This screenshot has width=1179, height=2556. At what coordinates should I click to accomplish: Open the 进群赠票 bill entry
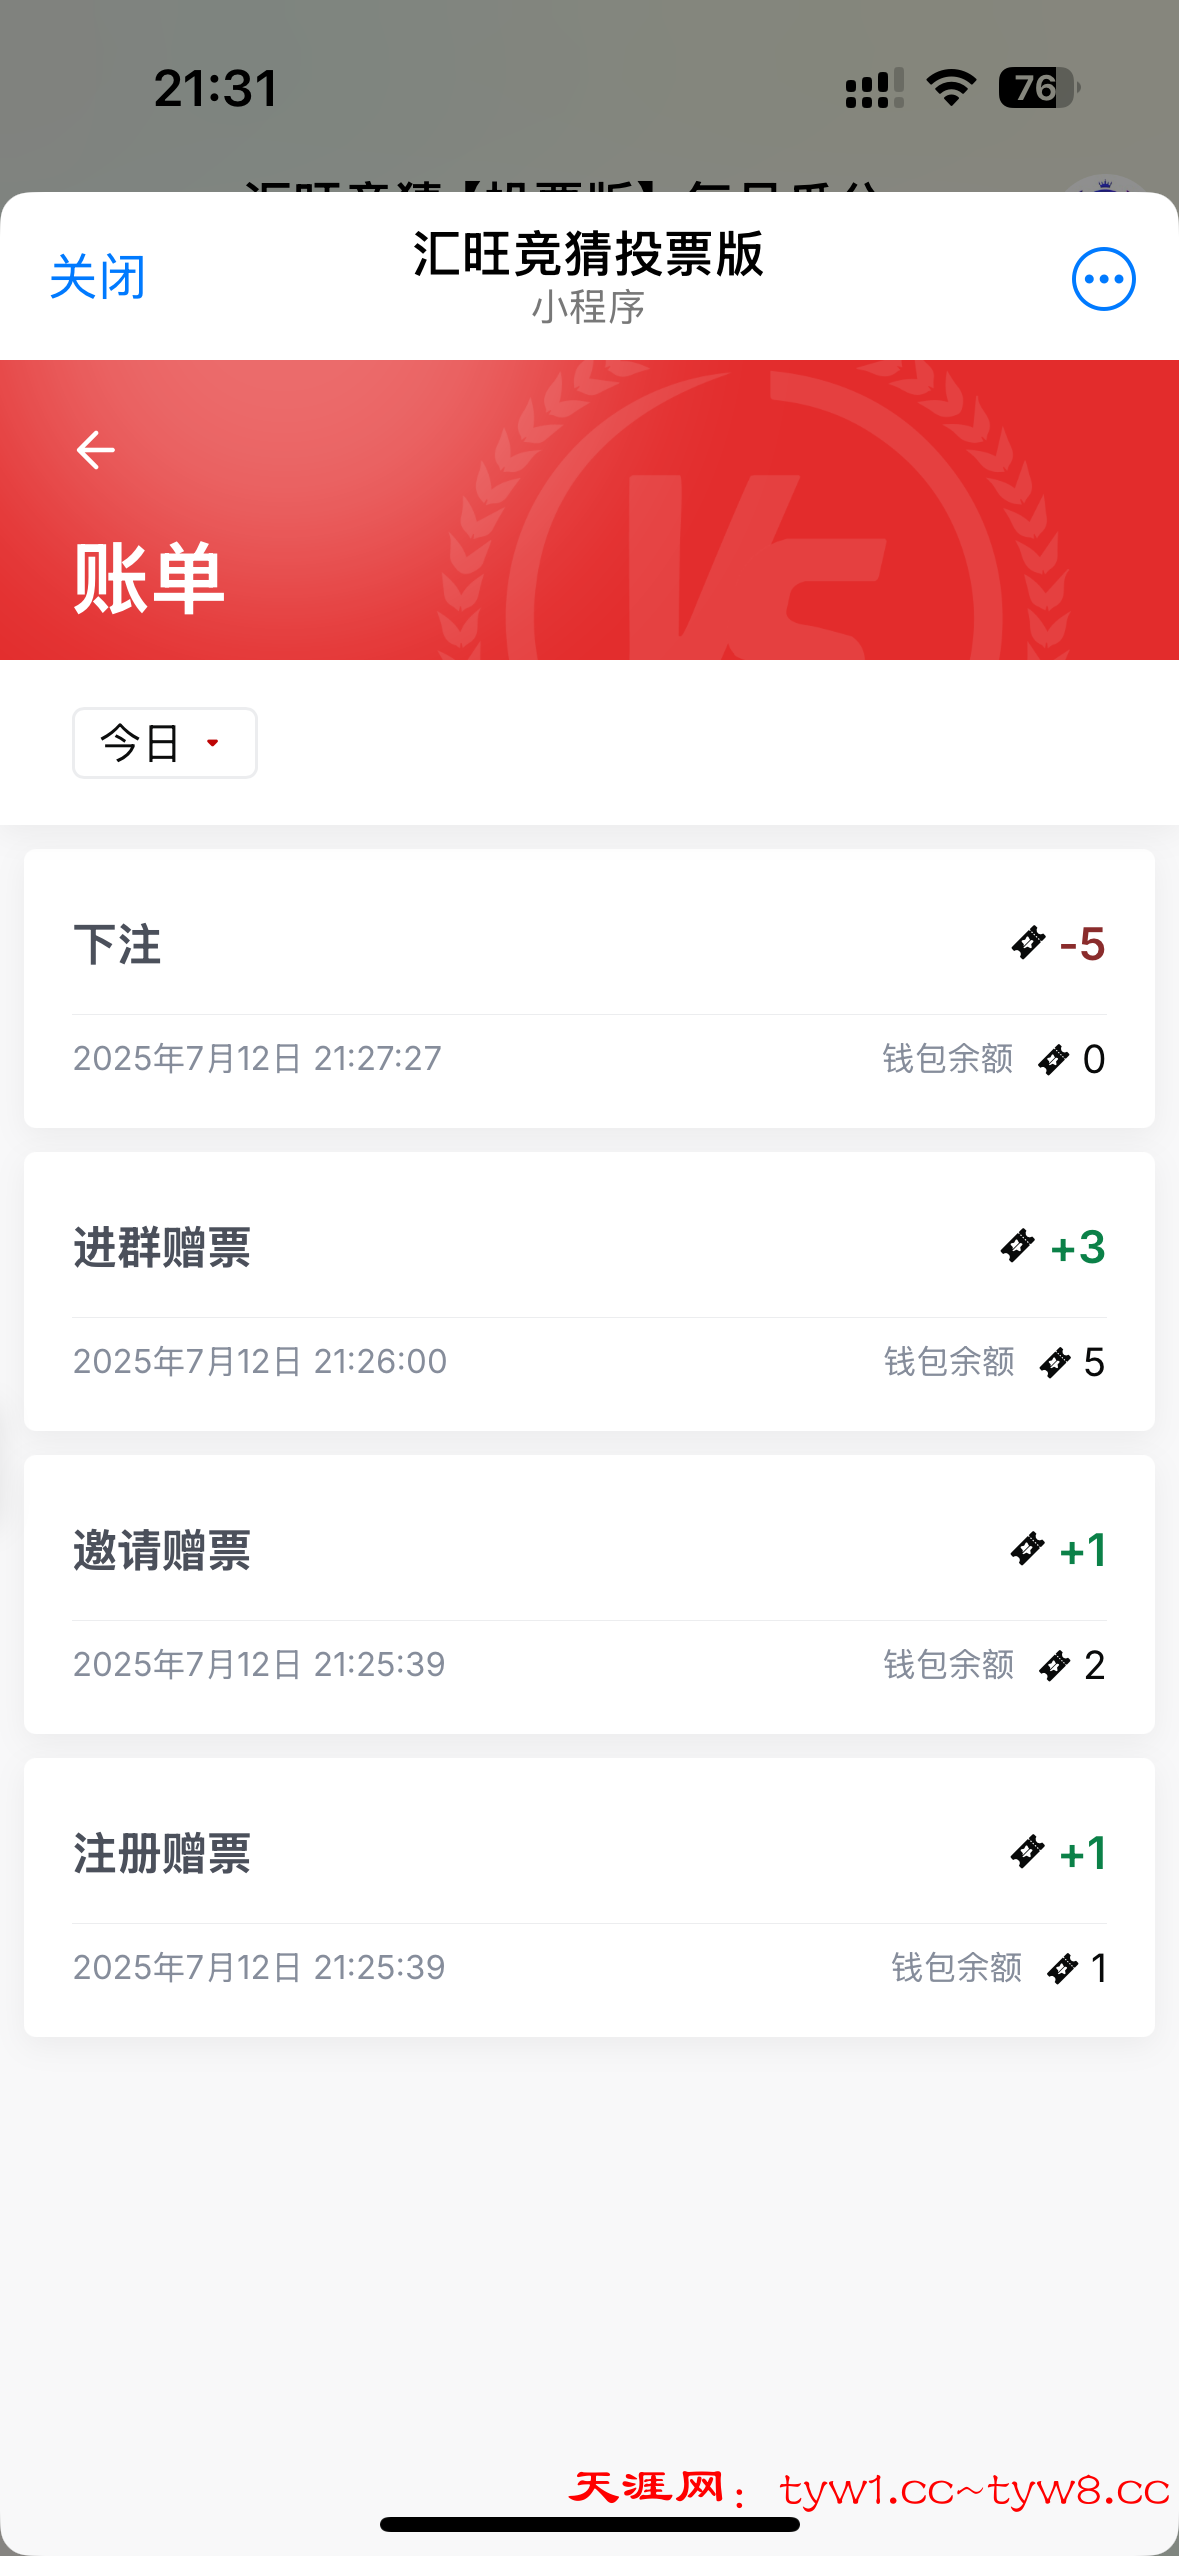[589, 1291]
